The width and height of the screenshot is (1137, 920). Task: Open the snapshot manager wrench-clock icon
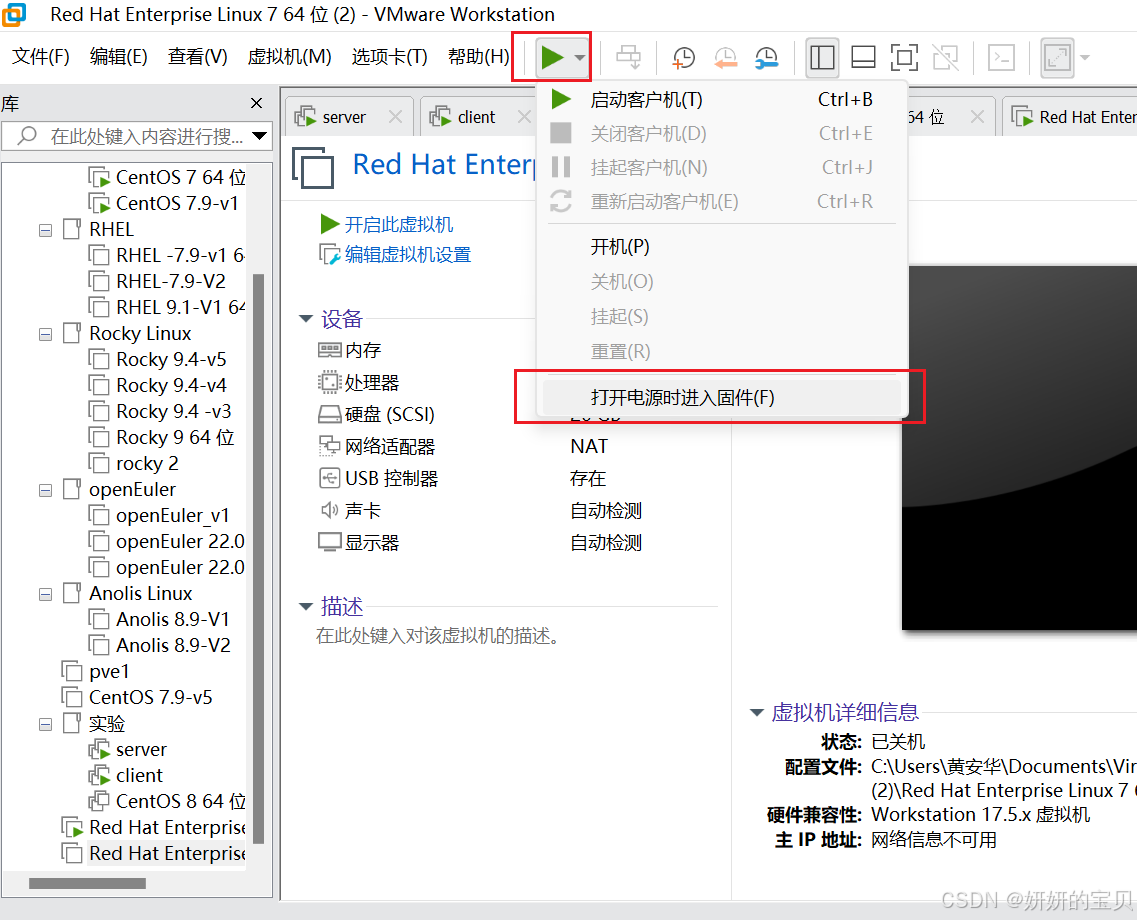[766, 57]
